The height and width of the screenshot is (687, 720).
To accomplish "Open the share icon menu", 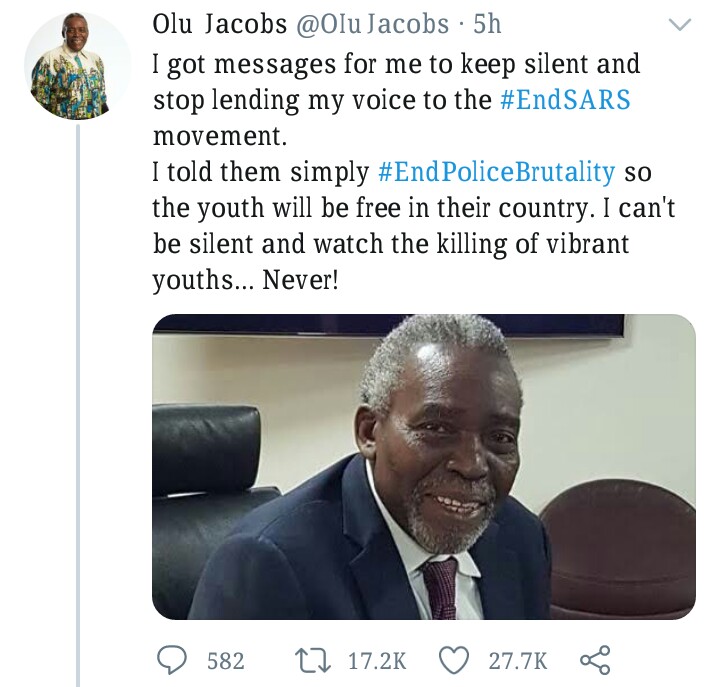I will pos(595,660).
